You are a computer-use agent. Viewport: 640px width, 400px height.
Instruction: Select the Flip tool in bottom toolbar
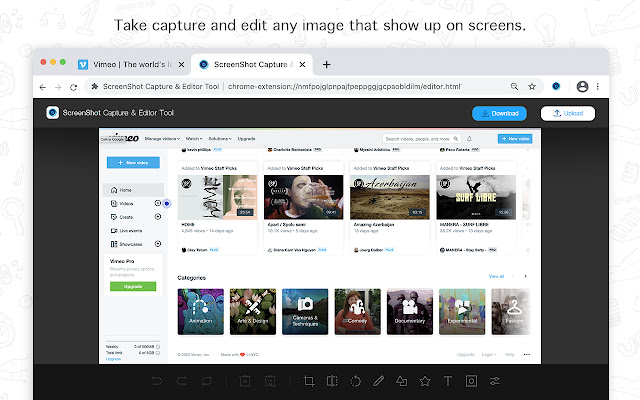pyautogui.click(x=332, y=381)
